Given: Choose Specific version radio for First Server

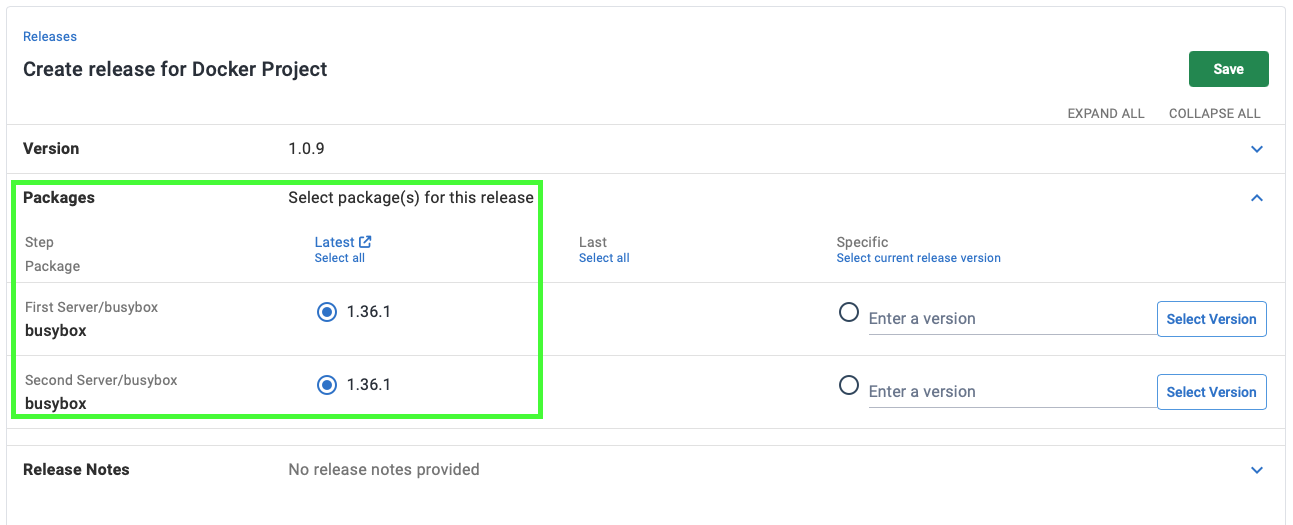Looking at the screenshot, I should tap(849, 312).
